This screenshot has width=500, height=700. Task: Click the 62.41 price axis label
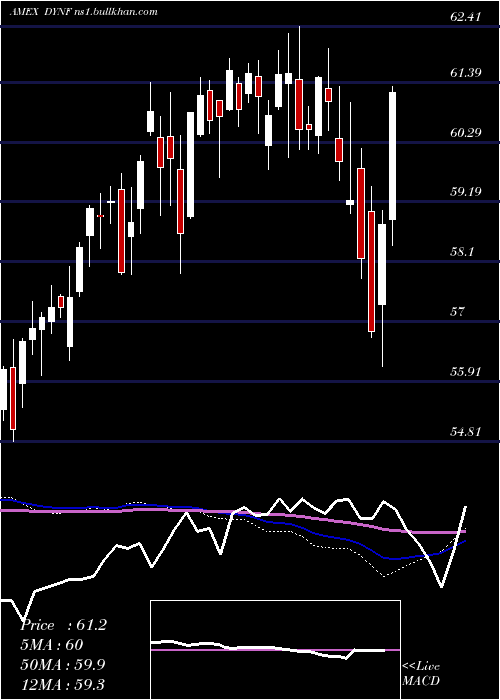click(466, 17)
